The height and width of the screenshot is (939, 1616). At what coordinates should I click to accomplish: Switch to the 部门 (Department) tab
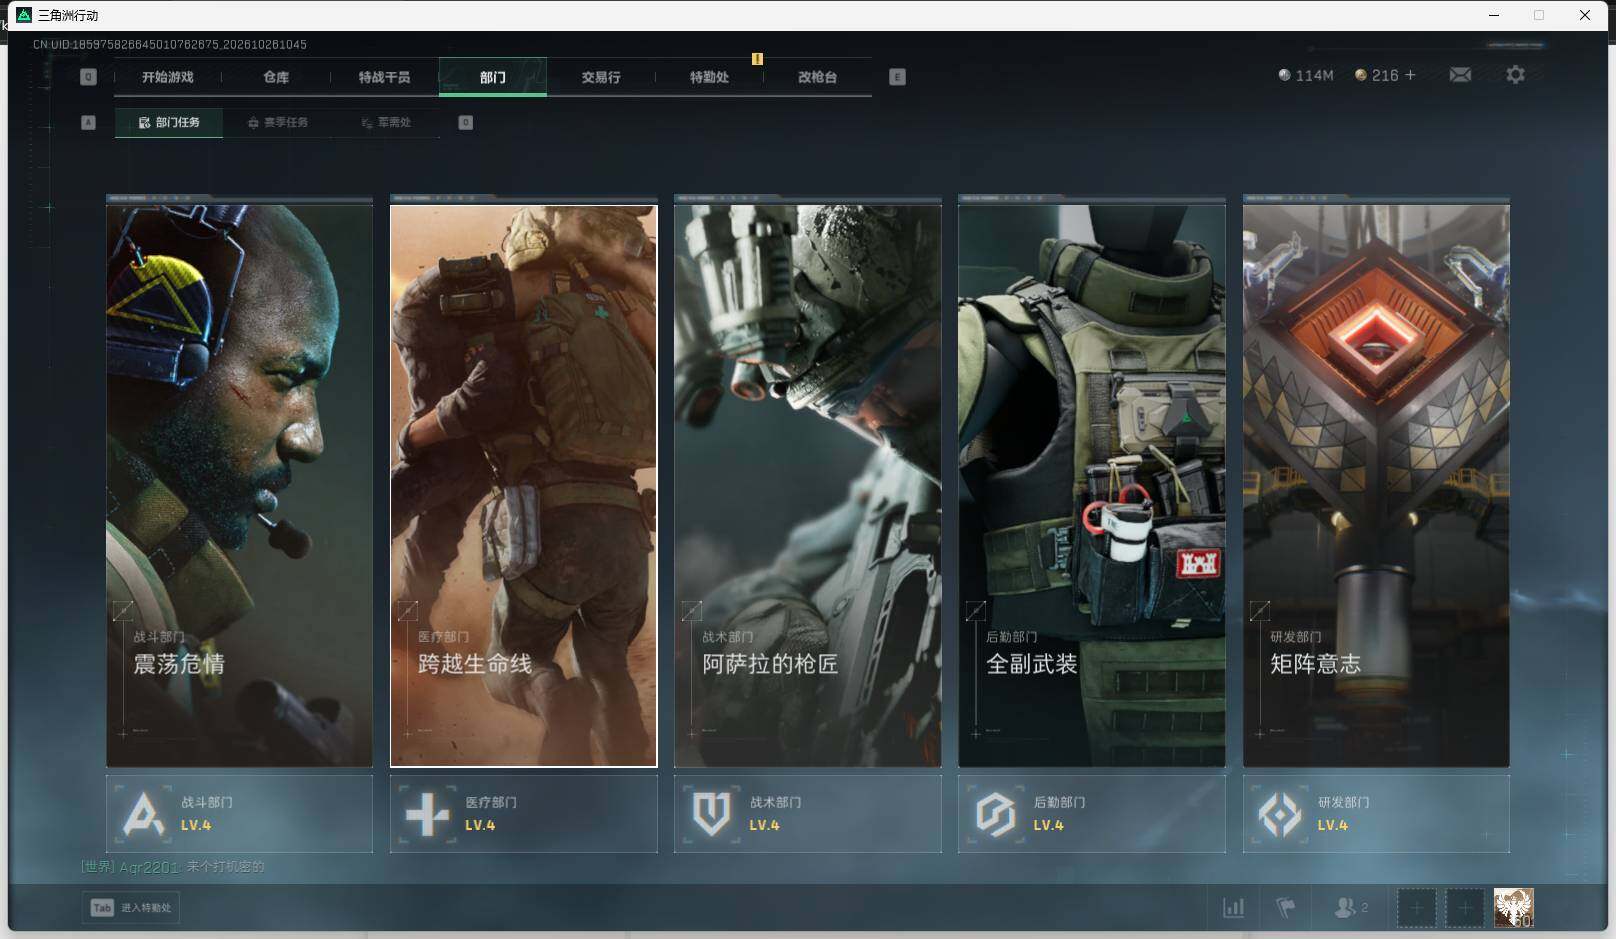[x=493, y=77]
